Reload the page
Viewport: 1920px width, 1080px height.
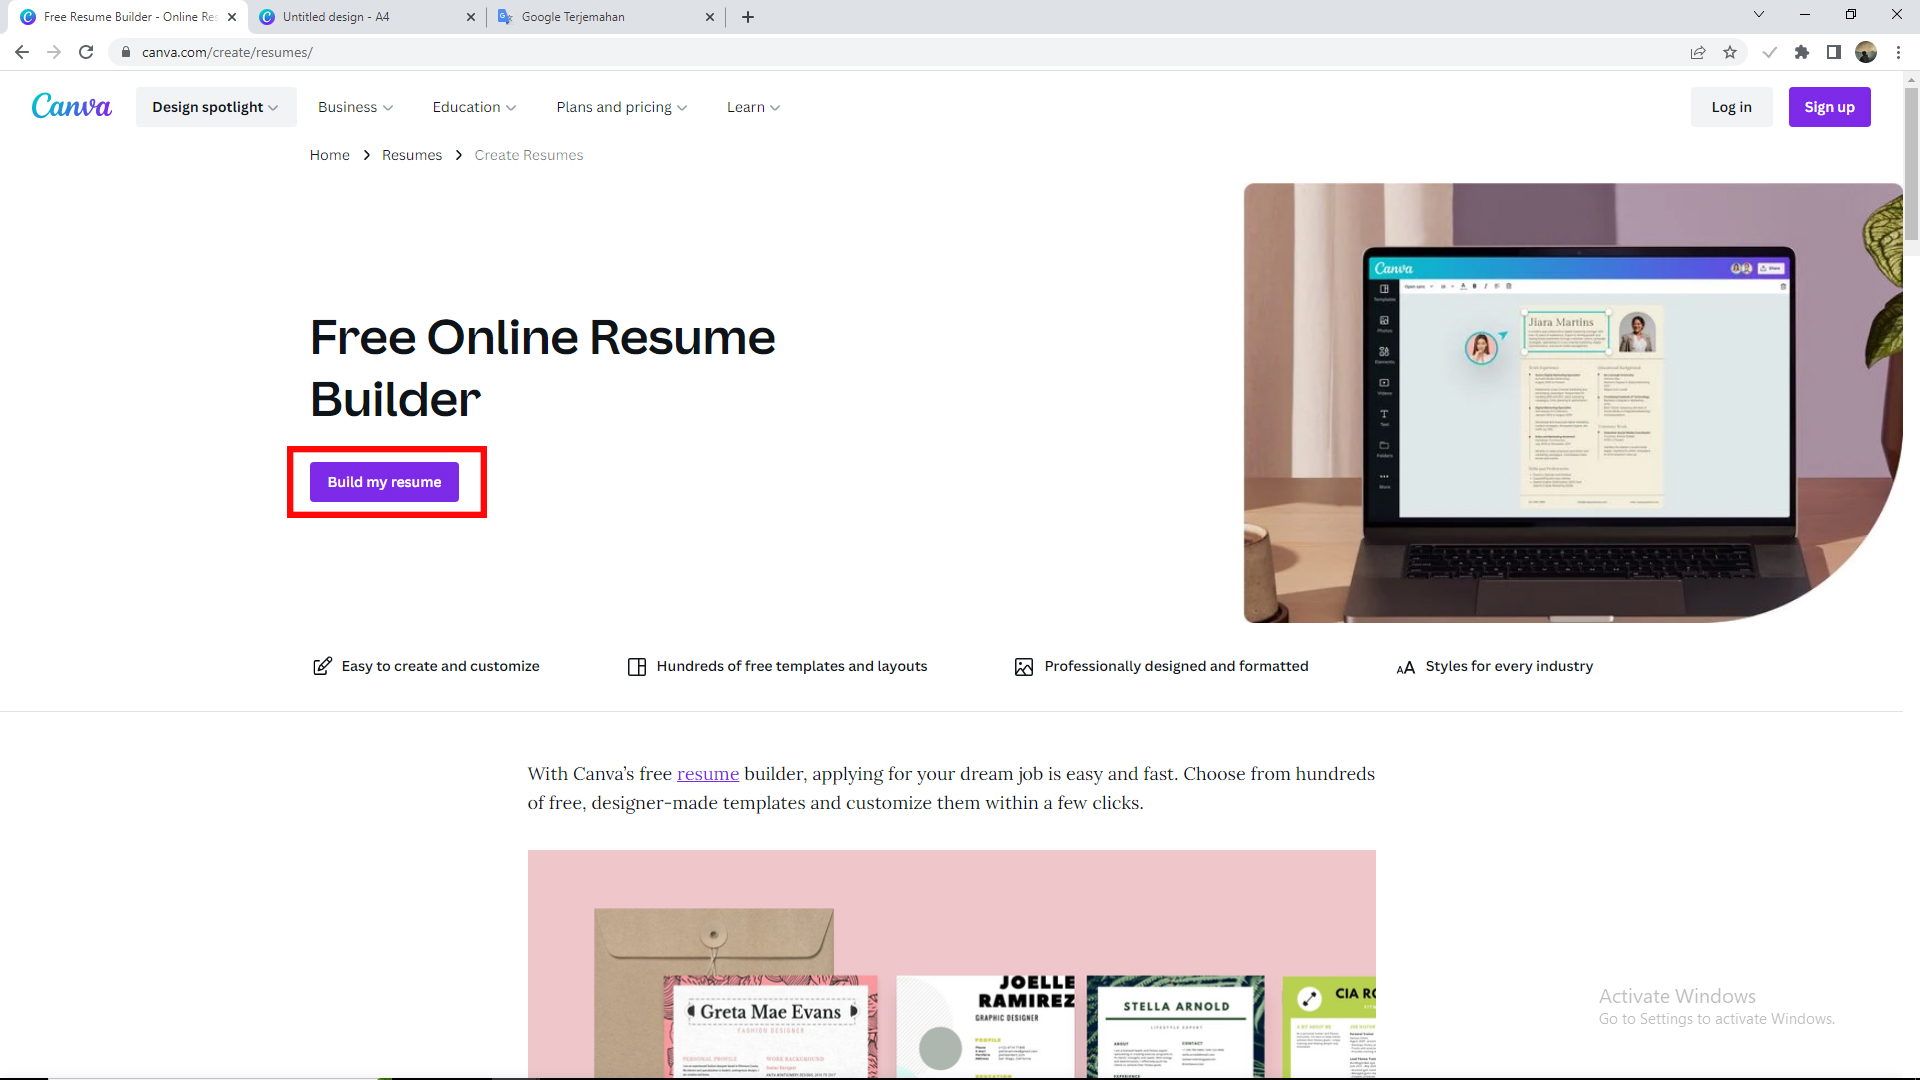coord(86,52)
